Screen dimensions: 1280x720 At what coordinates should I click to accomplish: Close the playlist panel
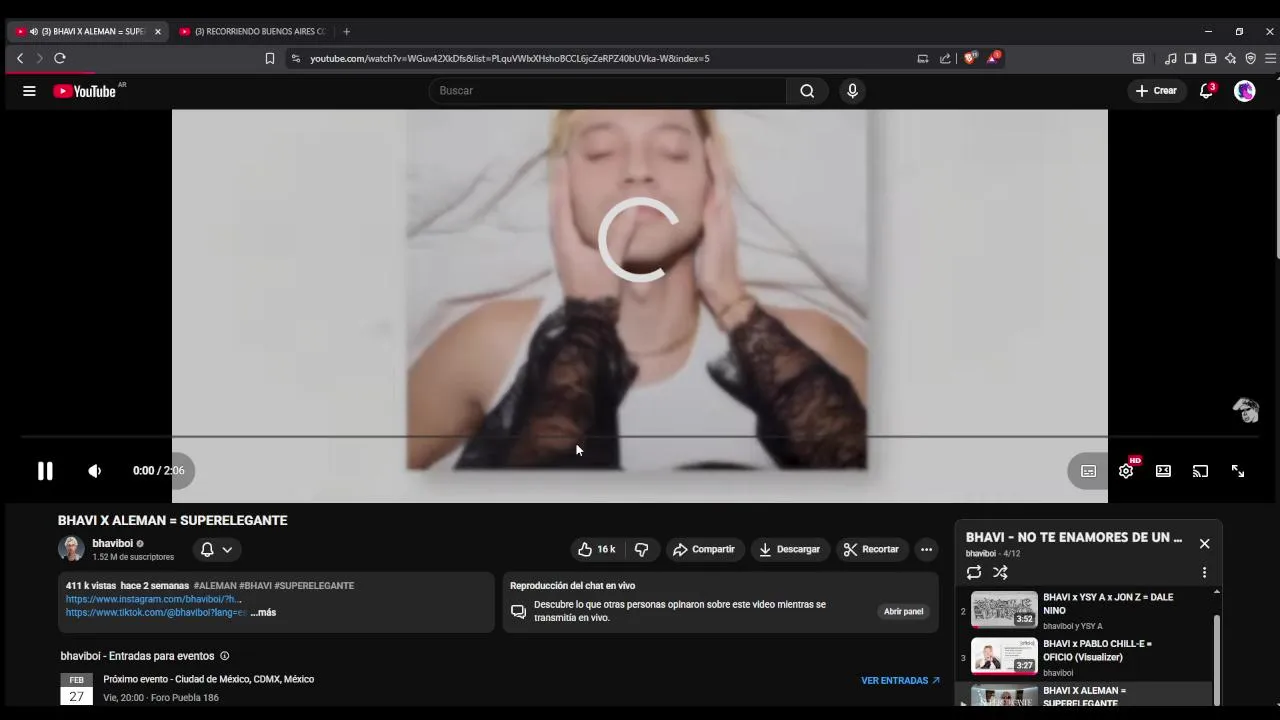[x=1204, y=543]
